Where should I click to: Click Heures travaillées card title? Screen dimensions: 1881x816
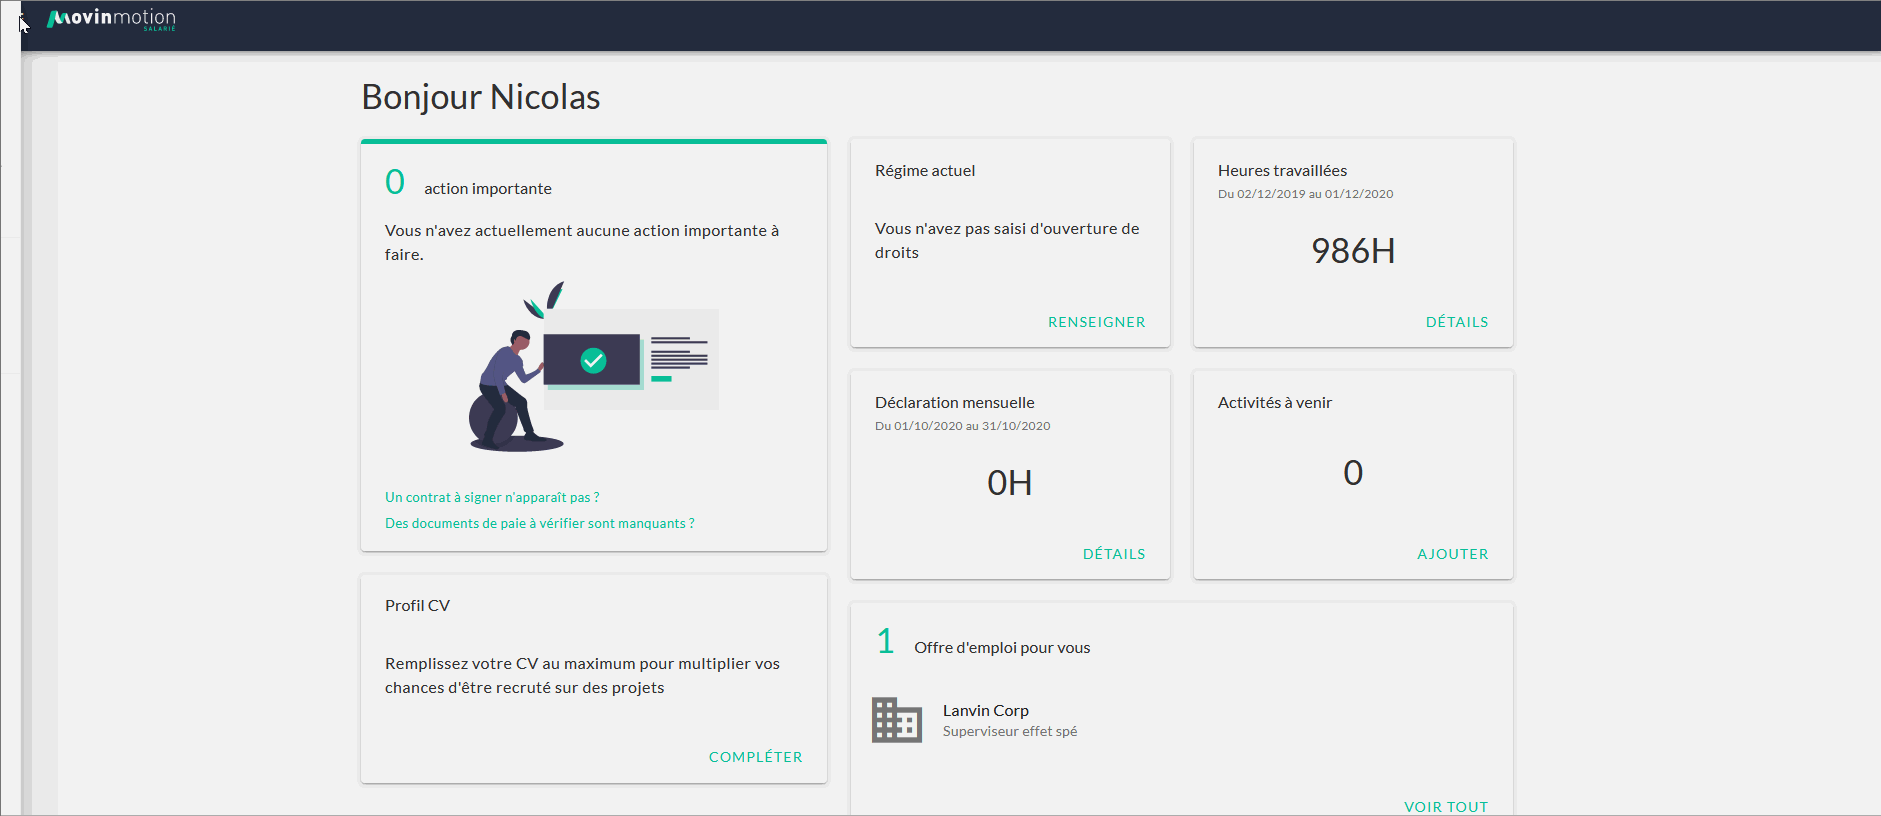point(1282,171)
